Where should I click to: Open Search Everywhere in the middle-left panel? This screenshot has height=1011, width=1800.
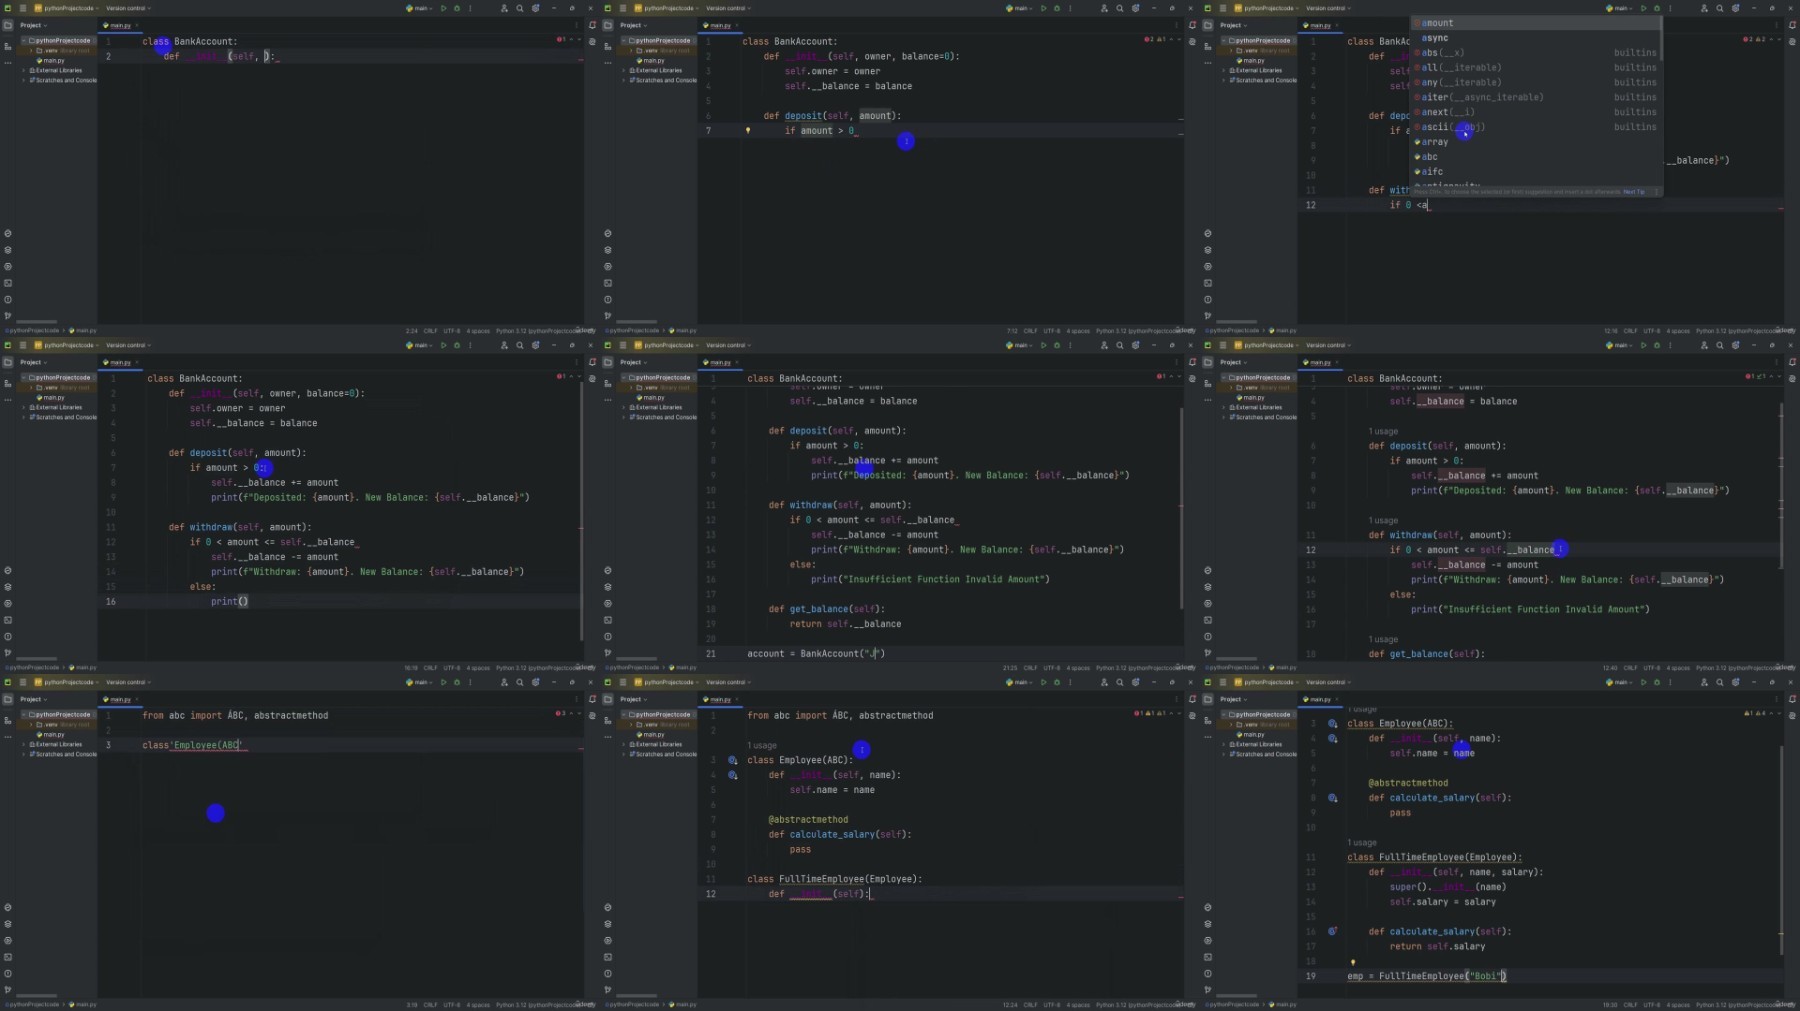(519, 345)
